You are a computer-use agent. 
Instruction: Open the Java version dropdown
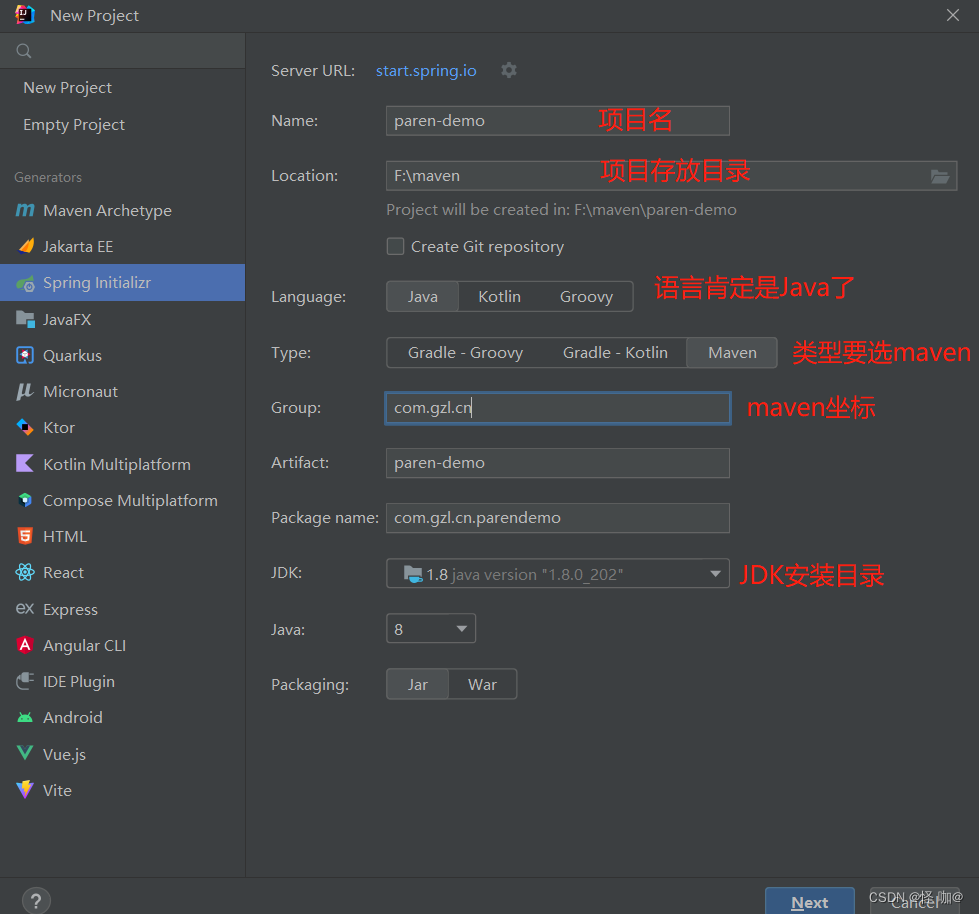(431, 629)
